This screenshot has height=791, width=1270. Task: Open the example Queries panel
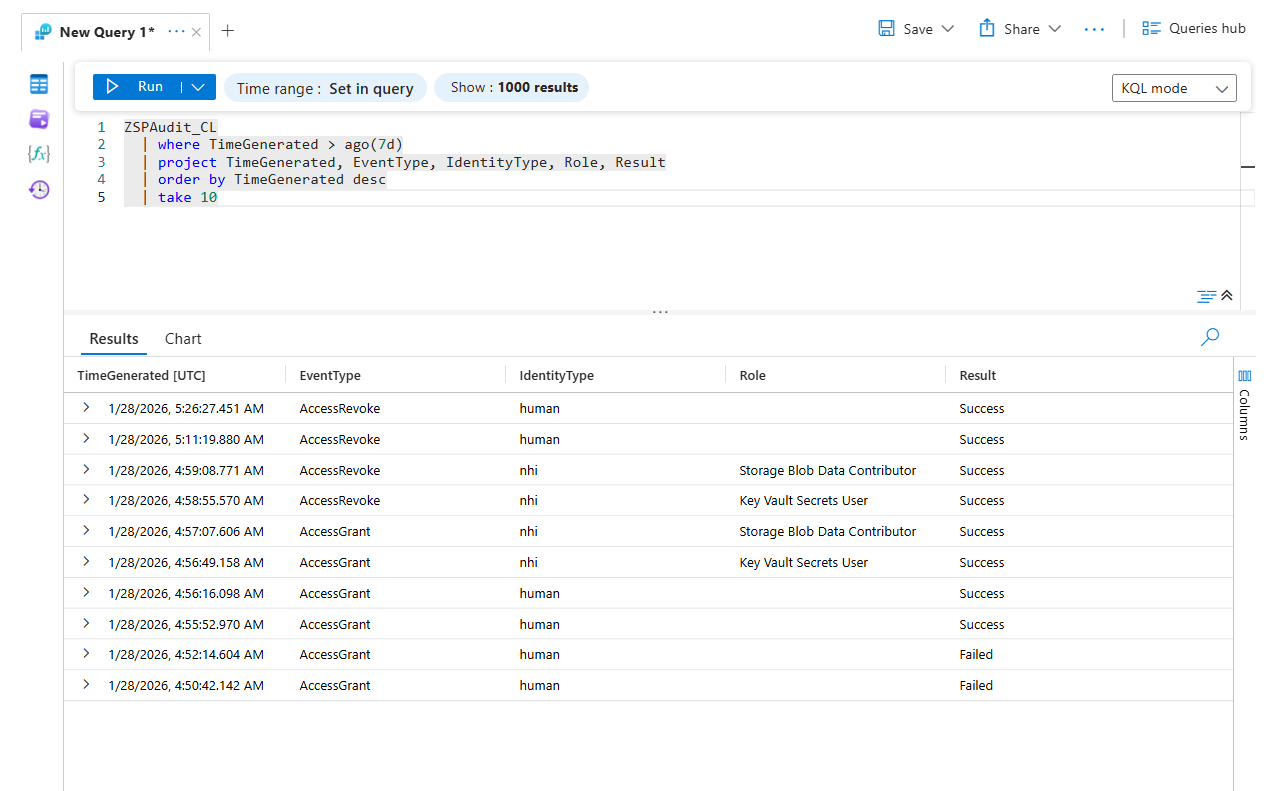[x=38, y=119]
